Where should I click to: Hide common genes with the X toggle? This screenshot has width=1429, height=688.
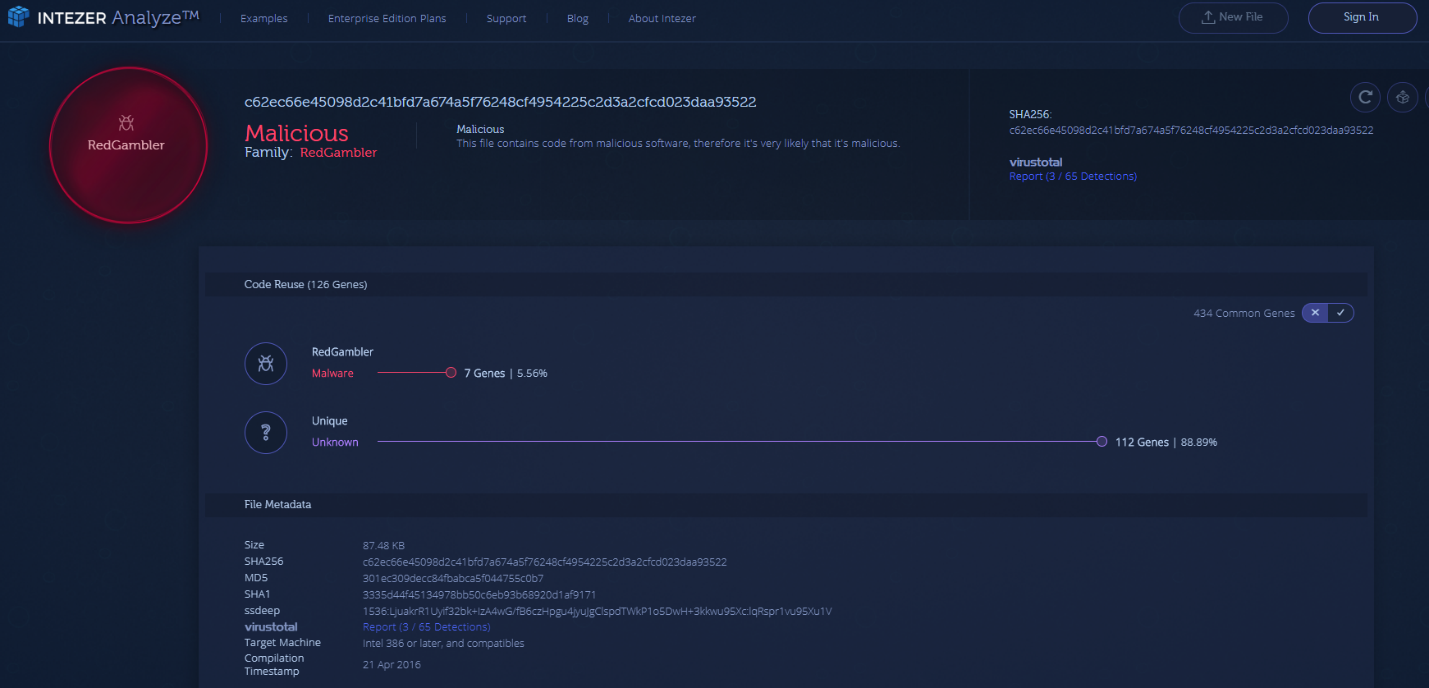point(1315,313)
